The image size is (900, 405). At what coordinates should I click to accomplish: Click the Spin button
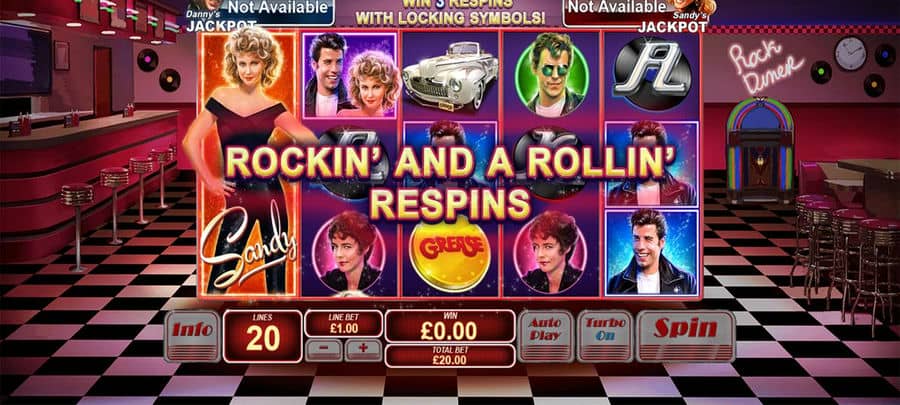pos(685,336)
